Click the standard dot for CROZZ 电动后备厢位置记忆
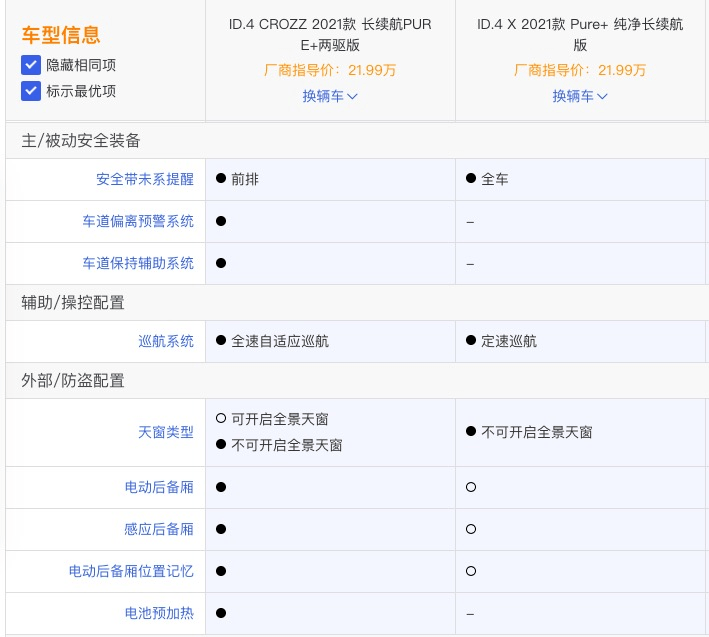The width and height of the screenshot is (709, 637). click(221, 571)
